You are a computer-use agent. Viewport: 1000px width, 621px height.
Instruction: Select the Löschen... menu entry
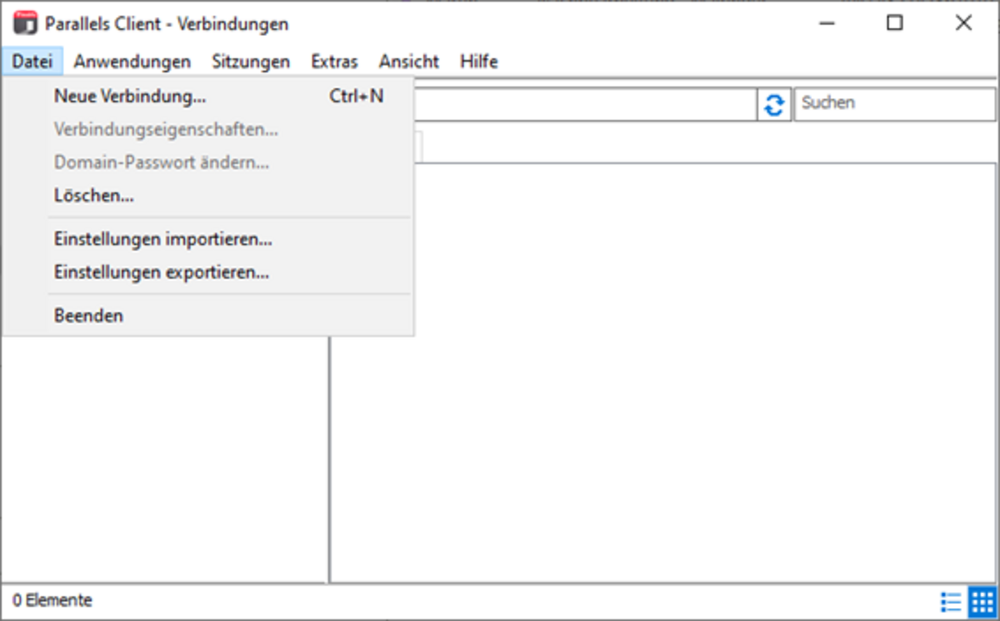click(x=208, y=195)
